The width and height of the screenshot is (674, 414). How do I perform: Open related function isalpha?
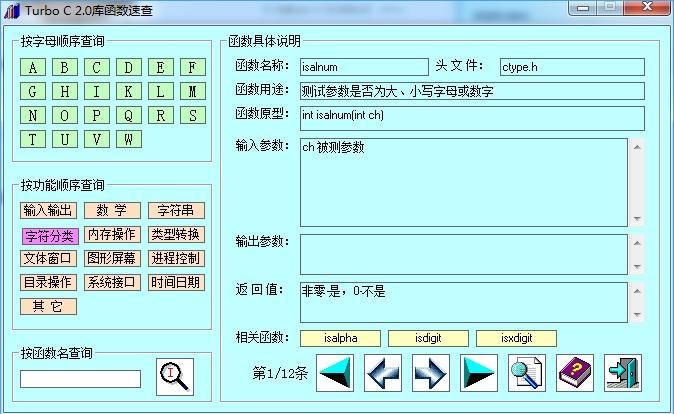pos(340,338)
